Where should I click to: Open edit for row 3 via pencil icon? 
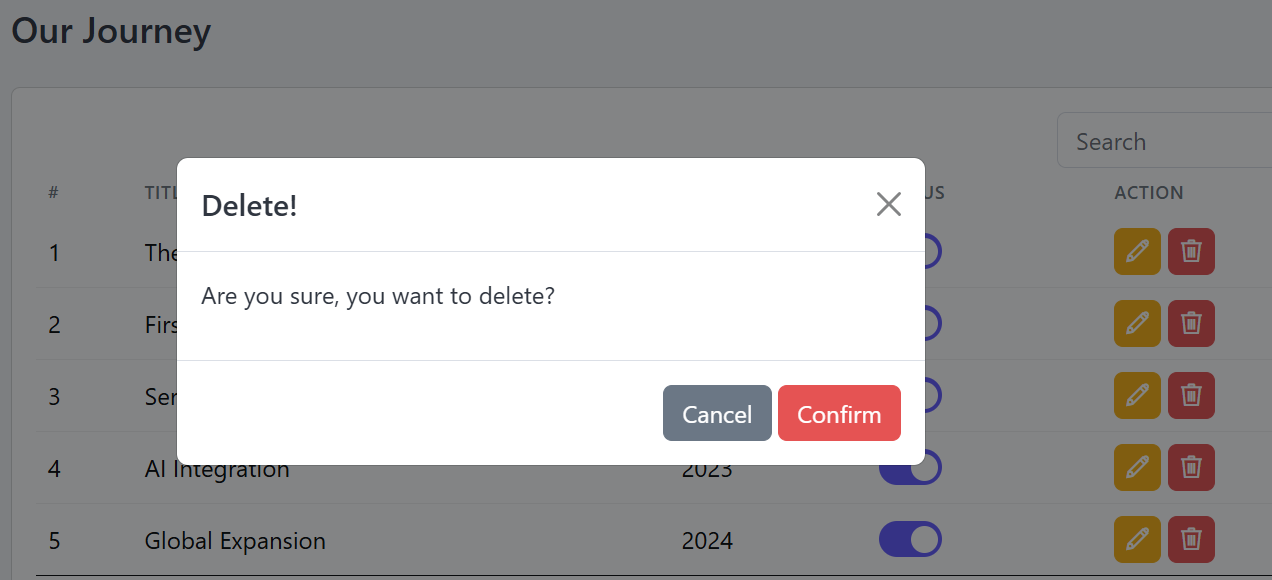click(x=1137, y=395)
